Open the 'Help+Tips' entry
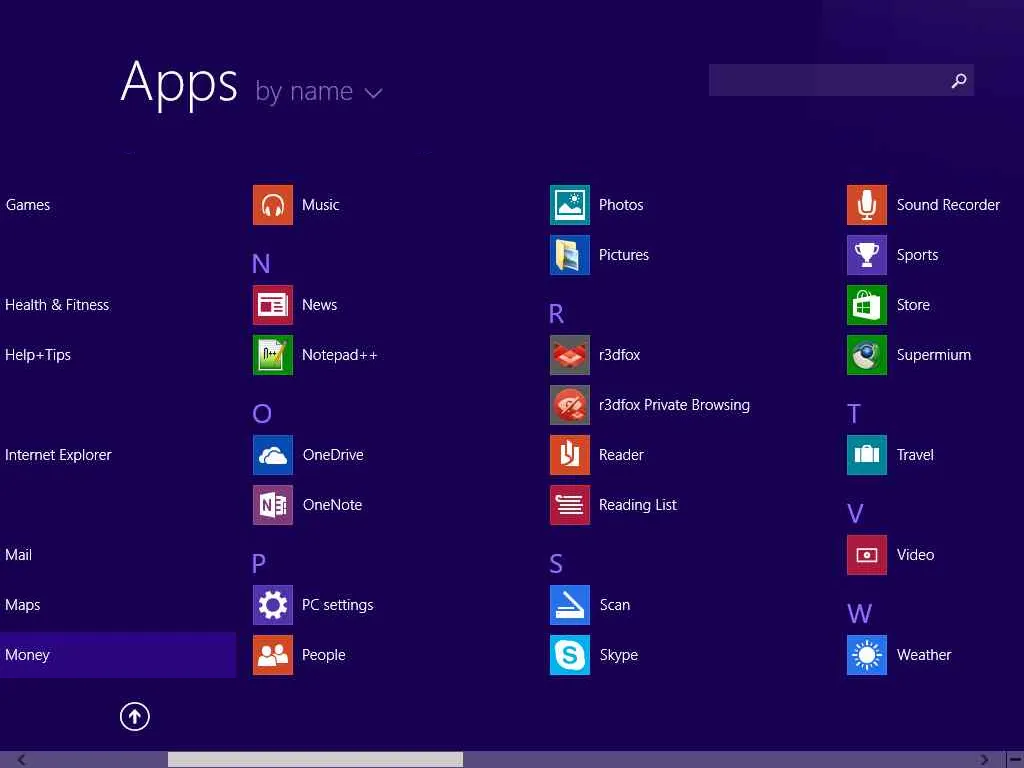 click(x=38, y=355)
